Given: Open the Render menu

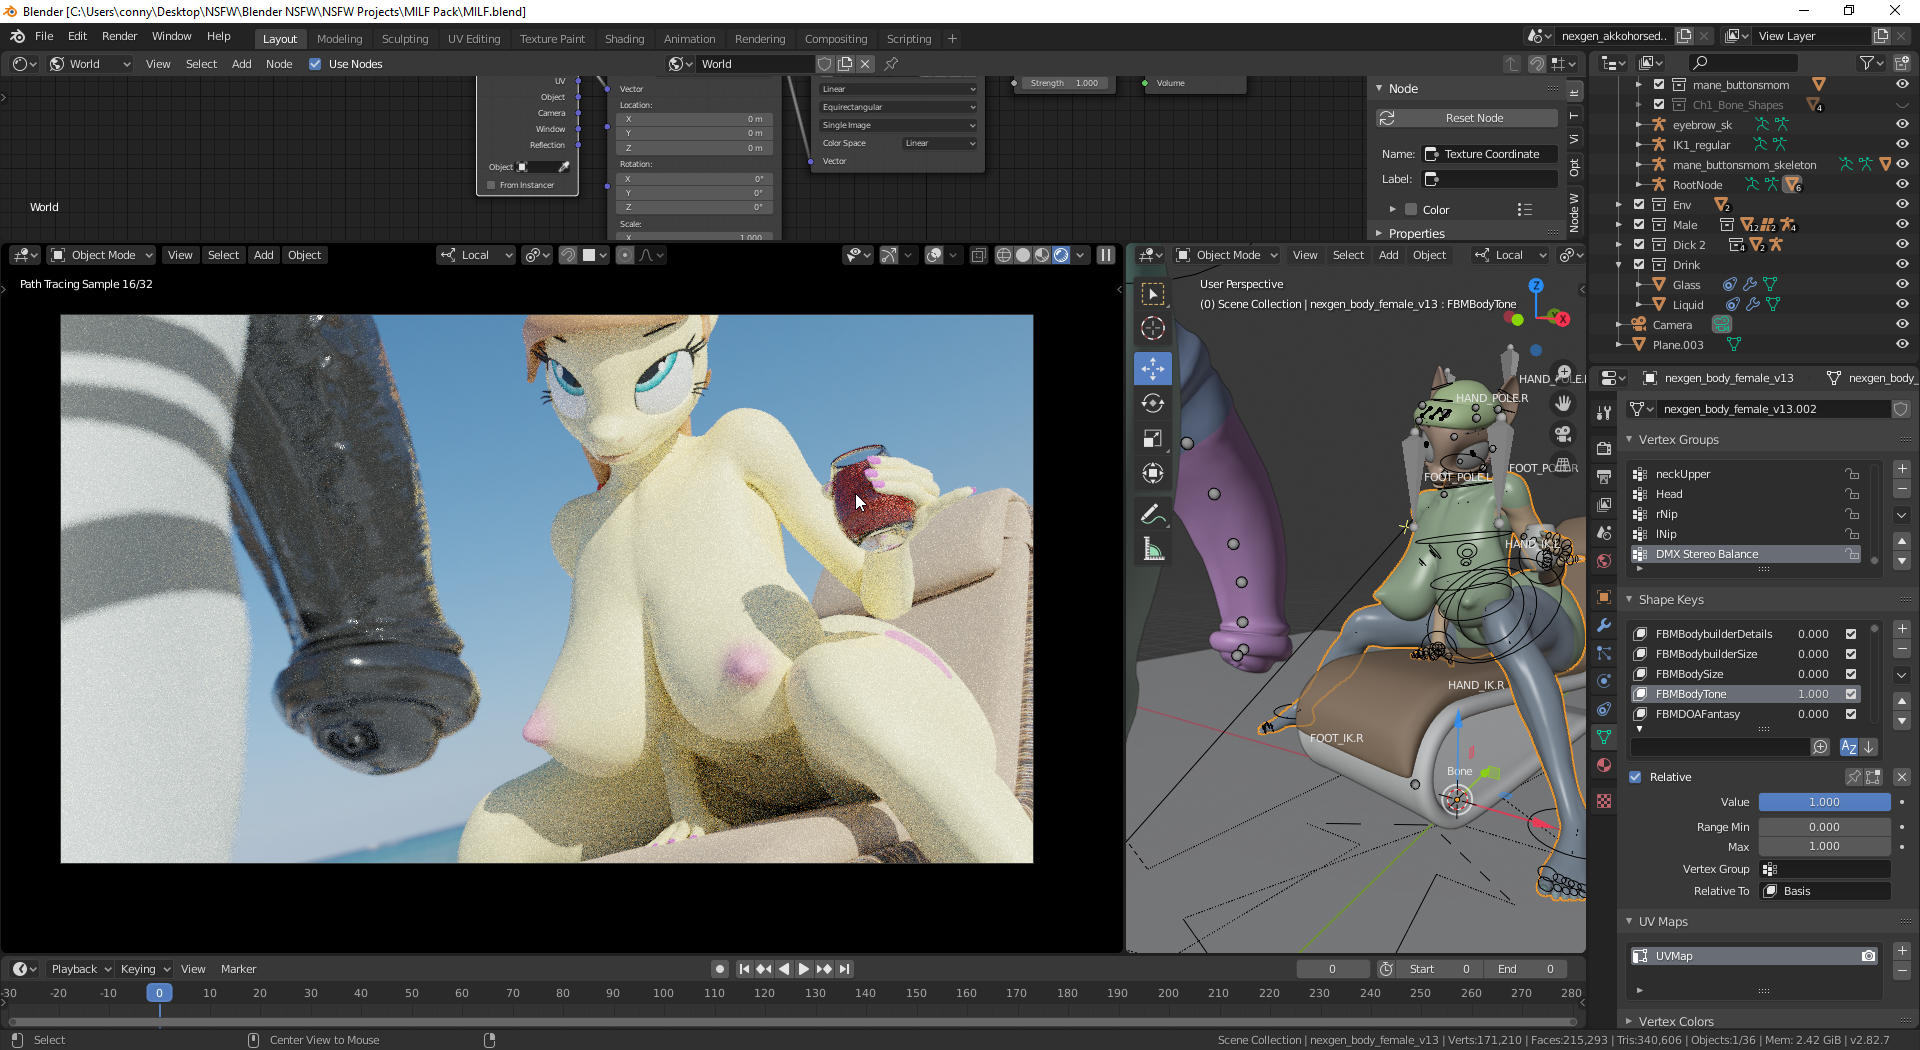Looking at the screenshot, I should [x=119, y=36].
